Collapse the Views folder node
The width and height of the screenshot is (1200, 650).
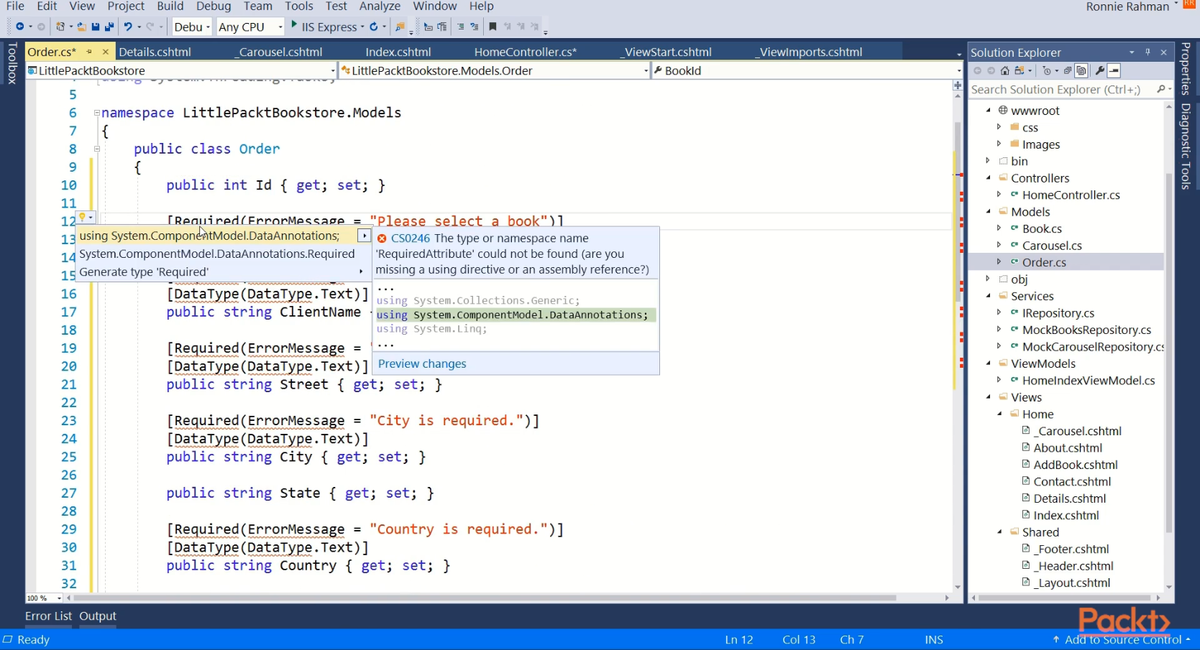(x=988, y=397)
